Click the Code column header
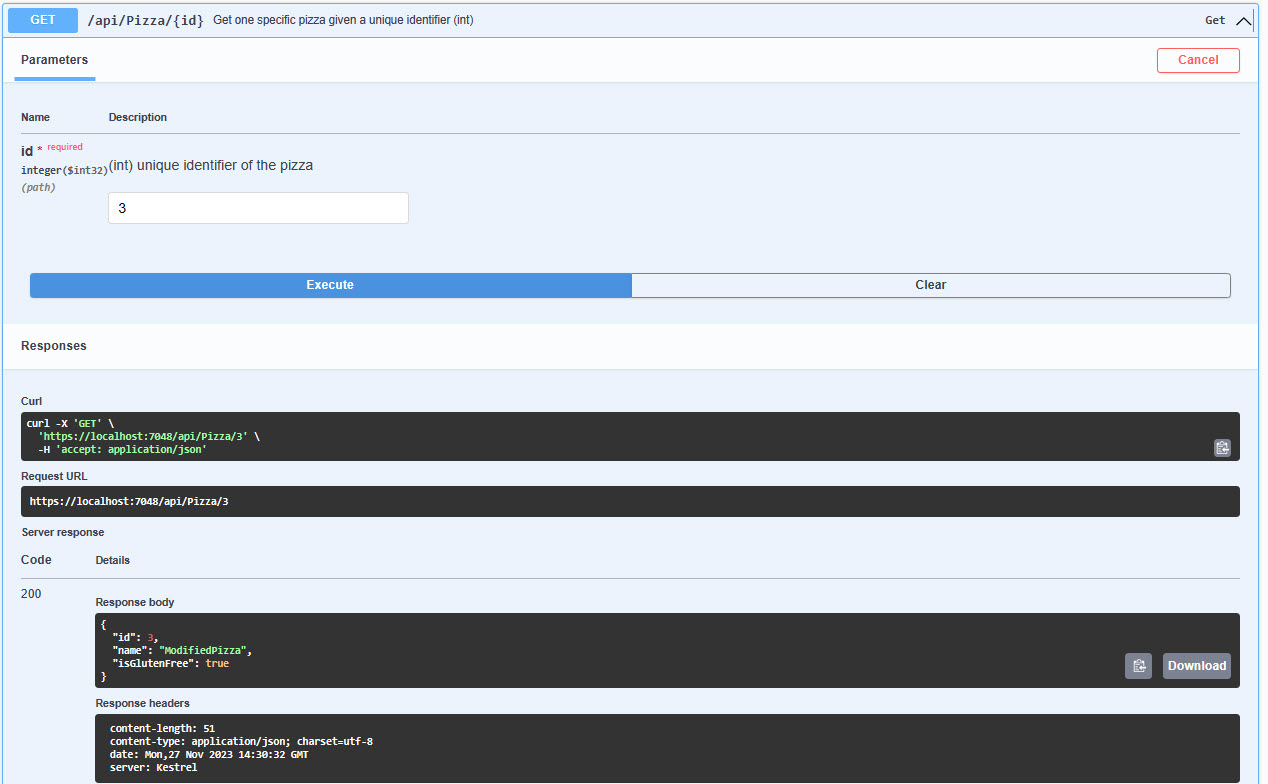Screen dimensions: 1268x784 36,560
